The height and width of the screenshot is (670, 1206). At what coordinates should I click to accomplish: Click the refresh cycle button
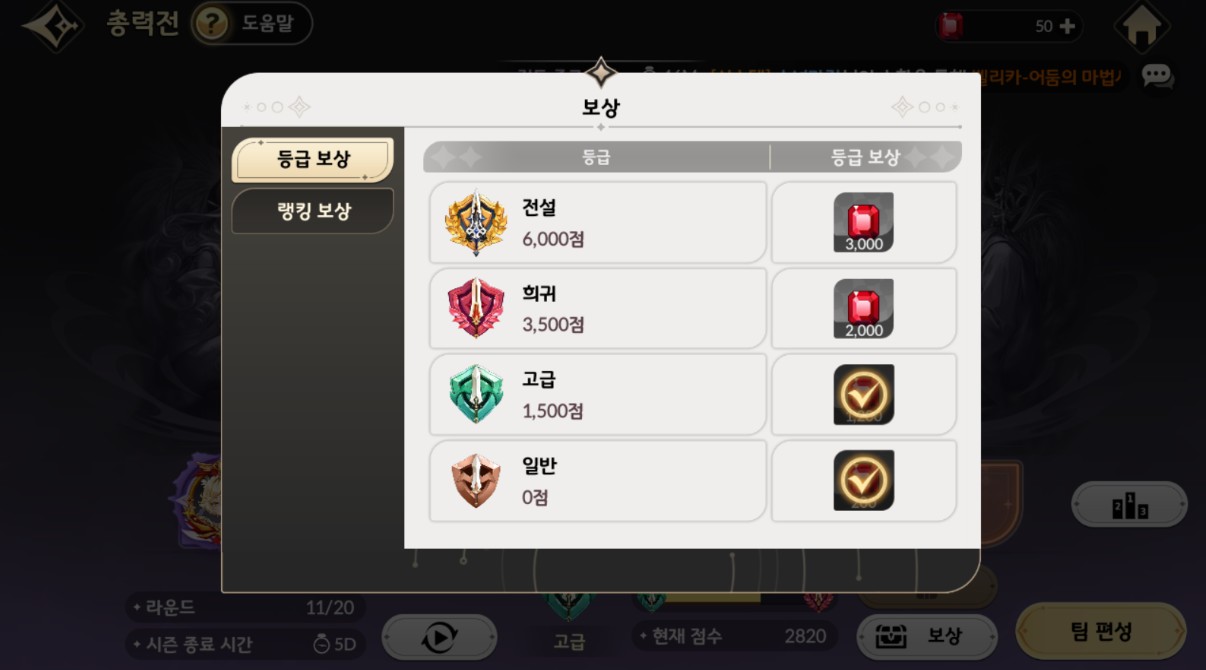click(439, 638)
